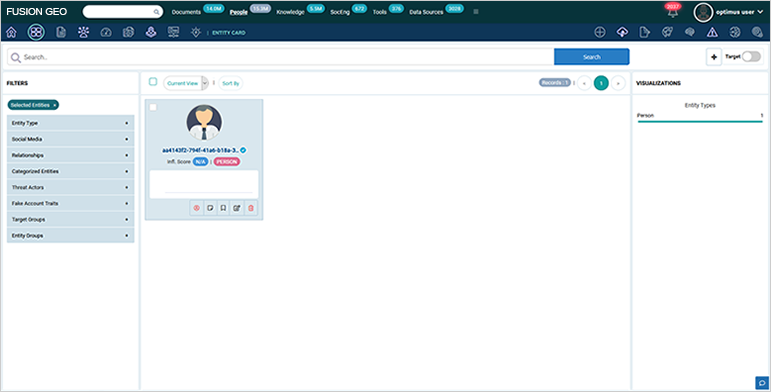
Task: Tick the checkbox on the person entity card
Action: click(153, 107)
